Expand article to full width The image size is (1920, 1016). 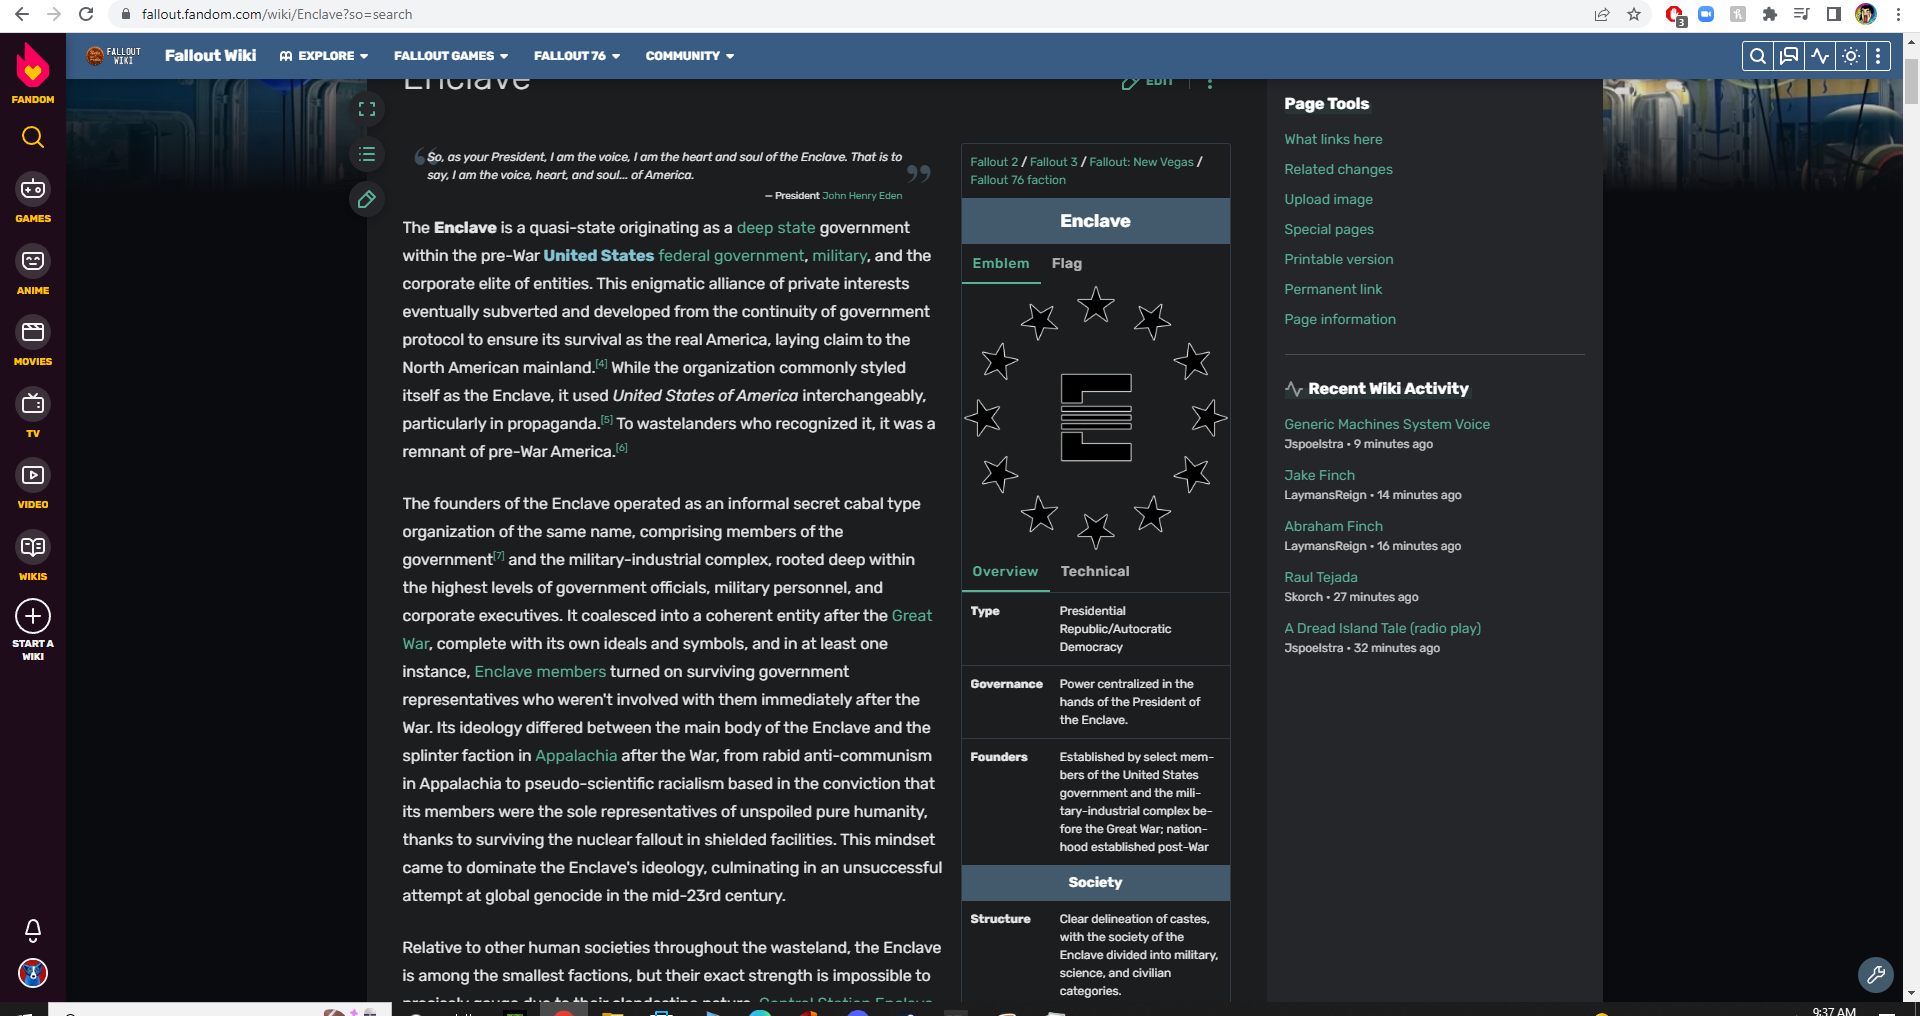pyautogui.click(x=367, y=109)
